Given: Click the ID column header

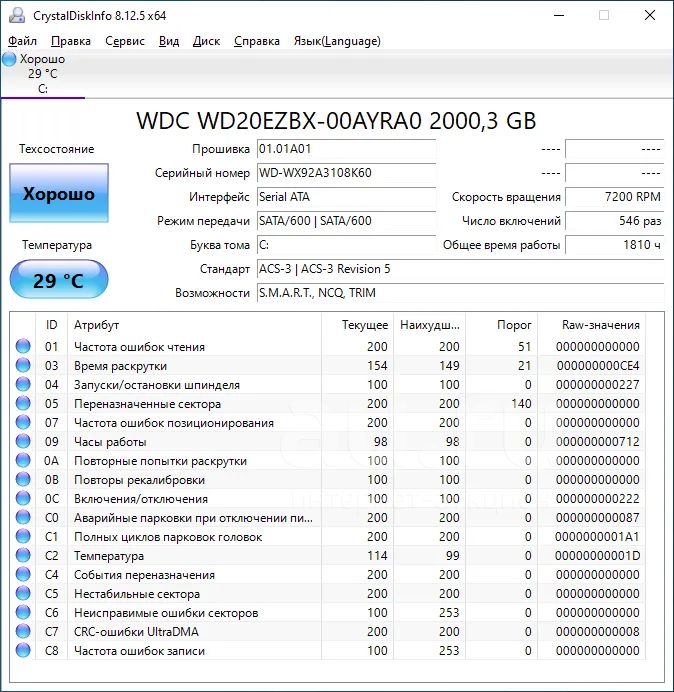Looking at the screenshot, I should pos(51,325).
